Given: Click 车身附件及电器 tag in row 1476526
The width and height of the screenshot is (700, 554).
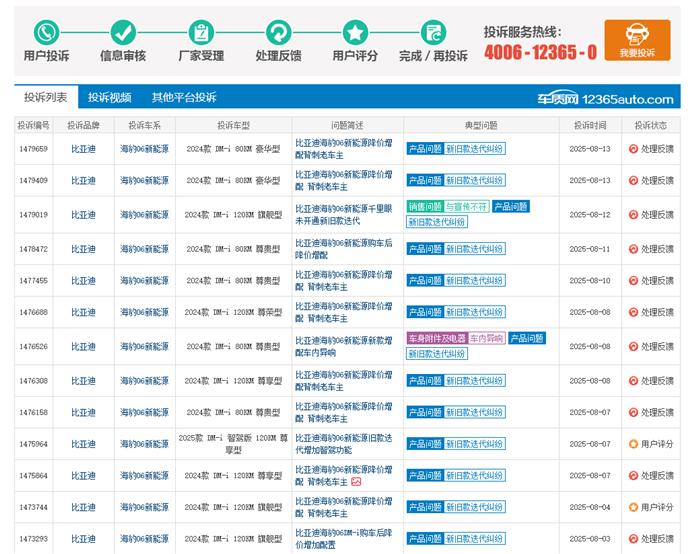Looking at the screenshot, I should click(437, 338).
